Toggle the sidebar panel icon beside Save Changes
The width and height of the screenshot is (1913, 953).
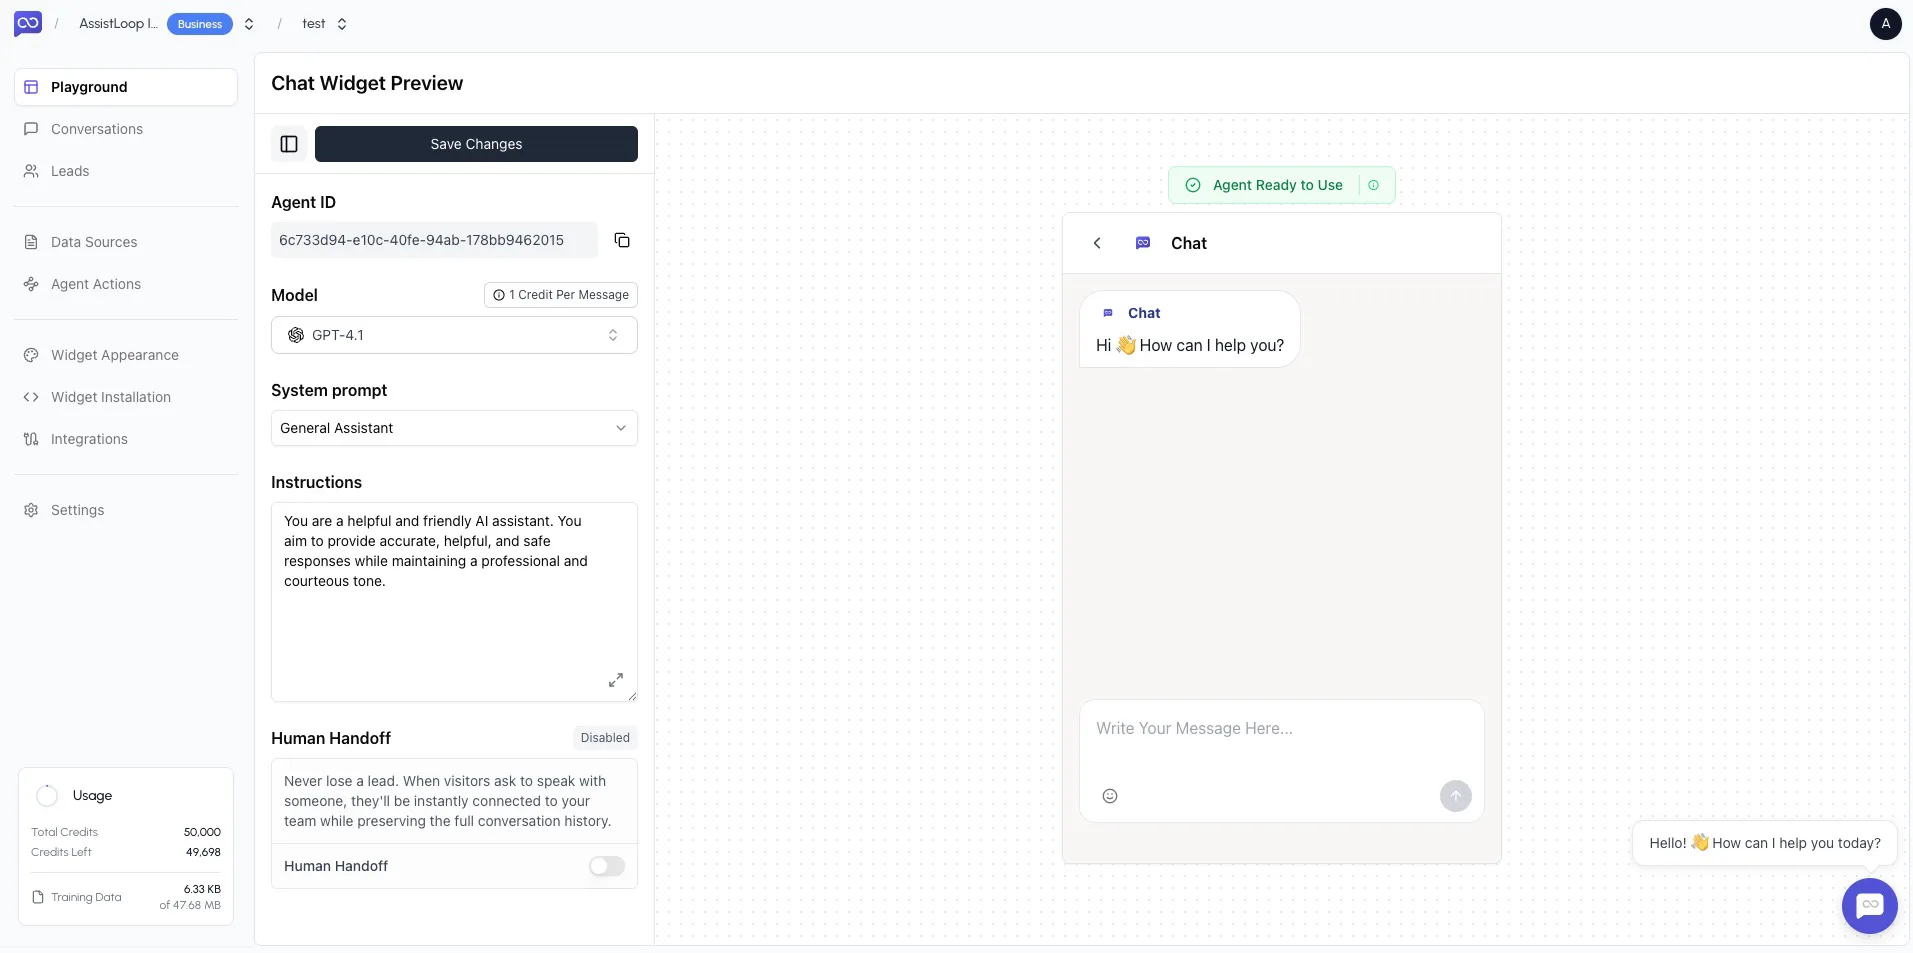(x=289, y=144)
